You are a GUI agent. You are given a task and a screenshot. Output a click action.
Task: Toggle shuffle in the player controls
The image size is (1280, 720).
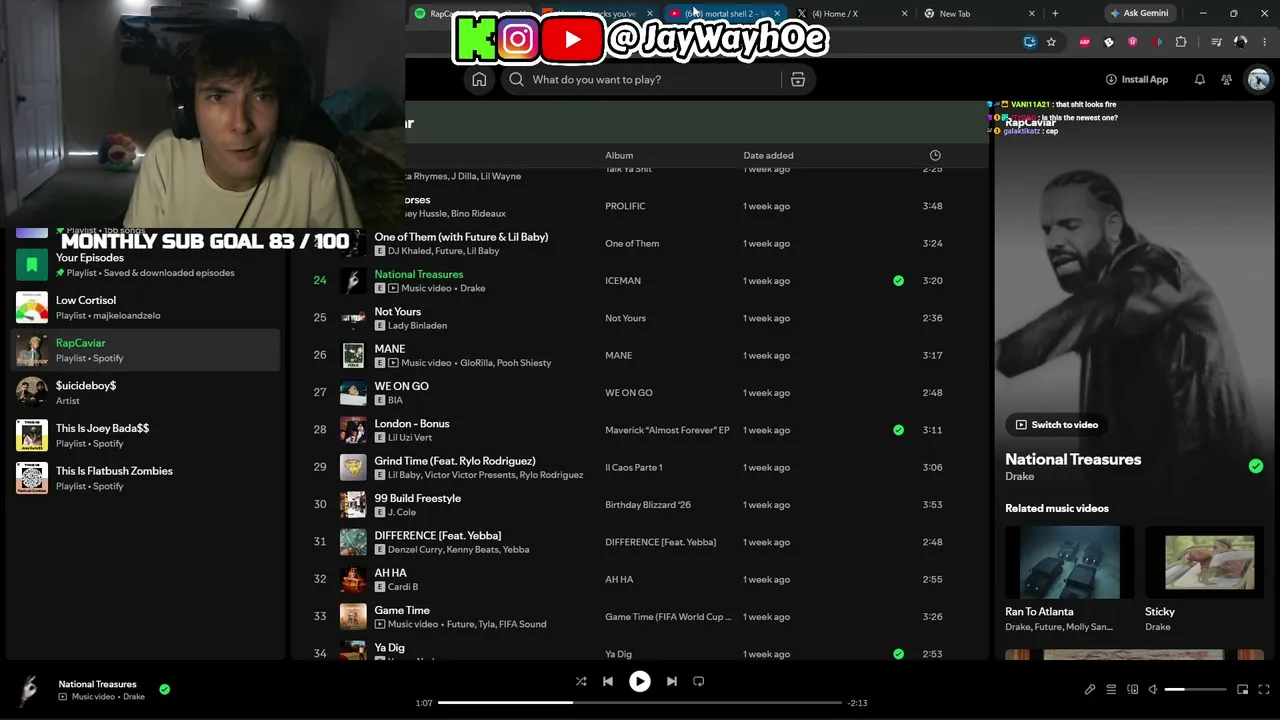[x=581, y=681]
